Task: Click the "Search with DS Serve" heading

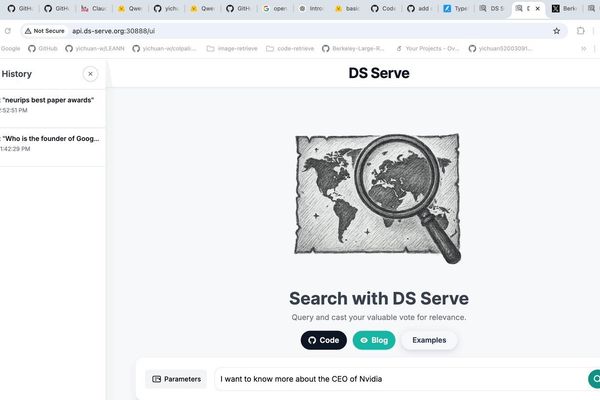Action: tap(379, 299)
